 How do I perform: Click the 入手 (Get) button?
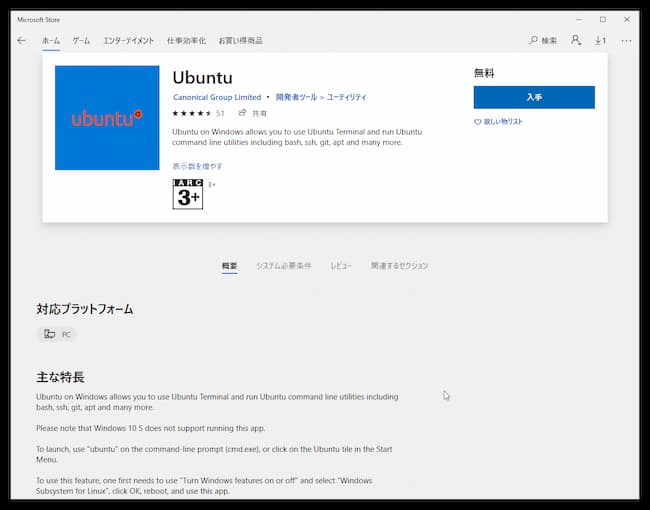534,97
